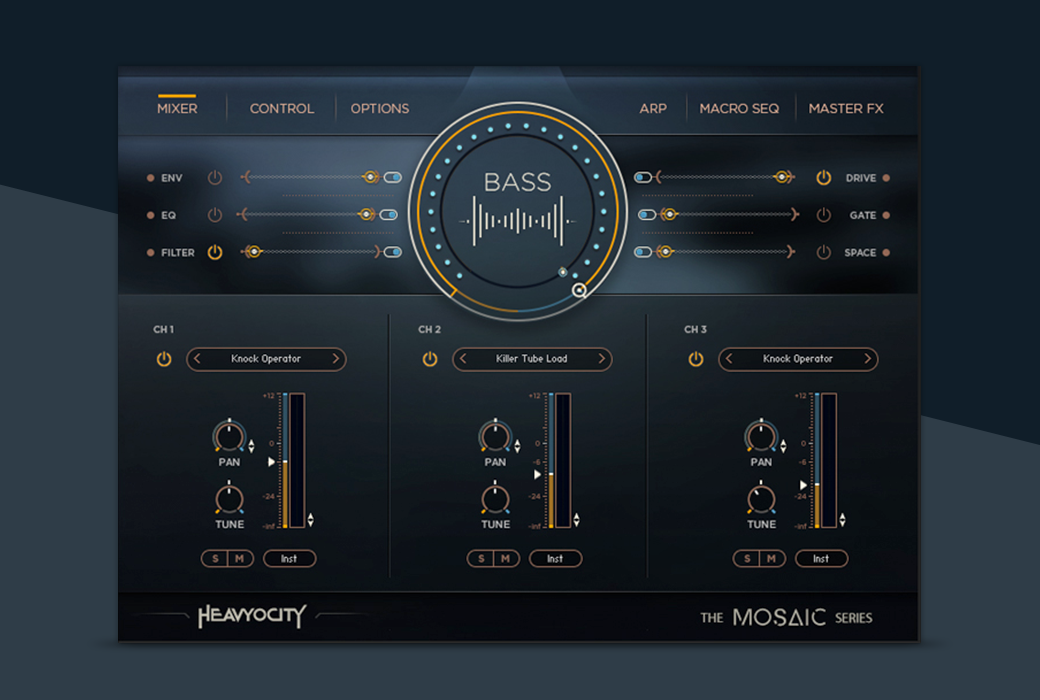Click the dot beside ENV label
Screen dimensions: 1040x700
151,178
